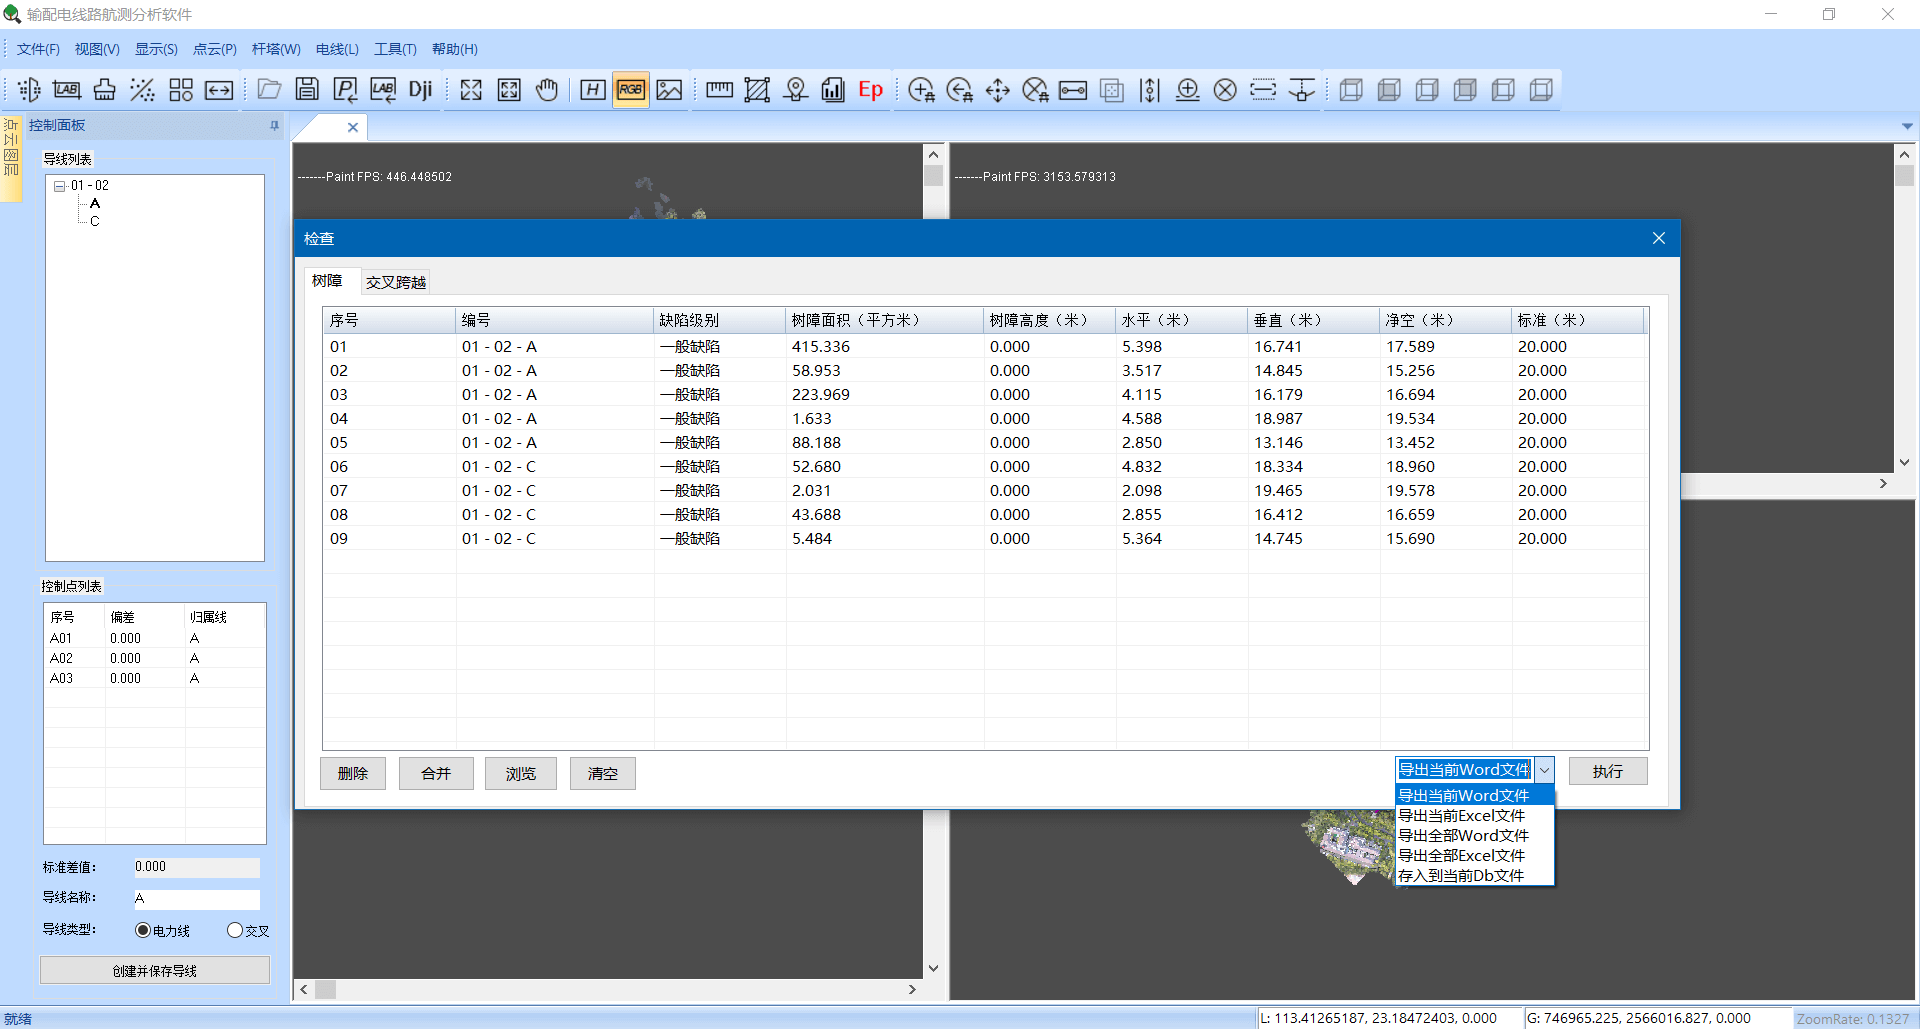Select the 电力线 conductor type radio button

(142, 930)
